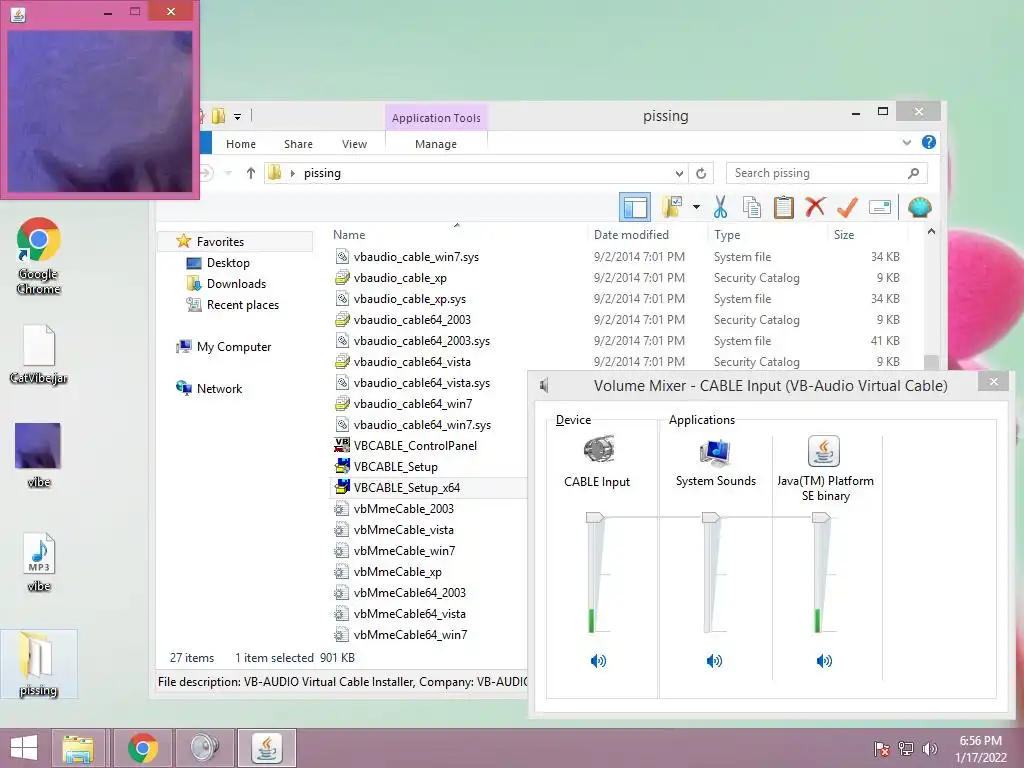This screenshot has height=768, width=1024.
Task: Select the pissing folder on desktop
Action: tap(39, 665)
